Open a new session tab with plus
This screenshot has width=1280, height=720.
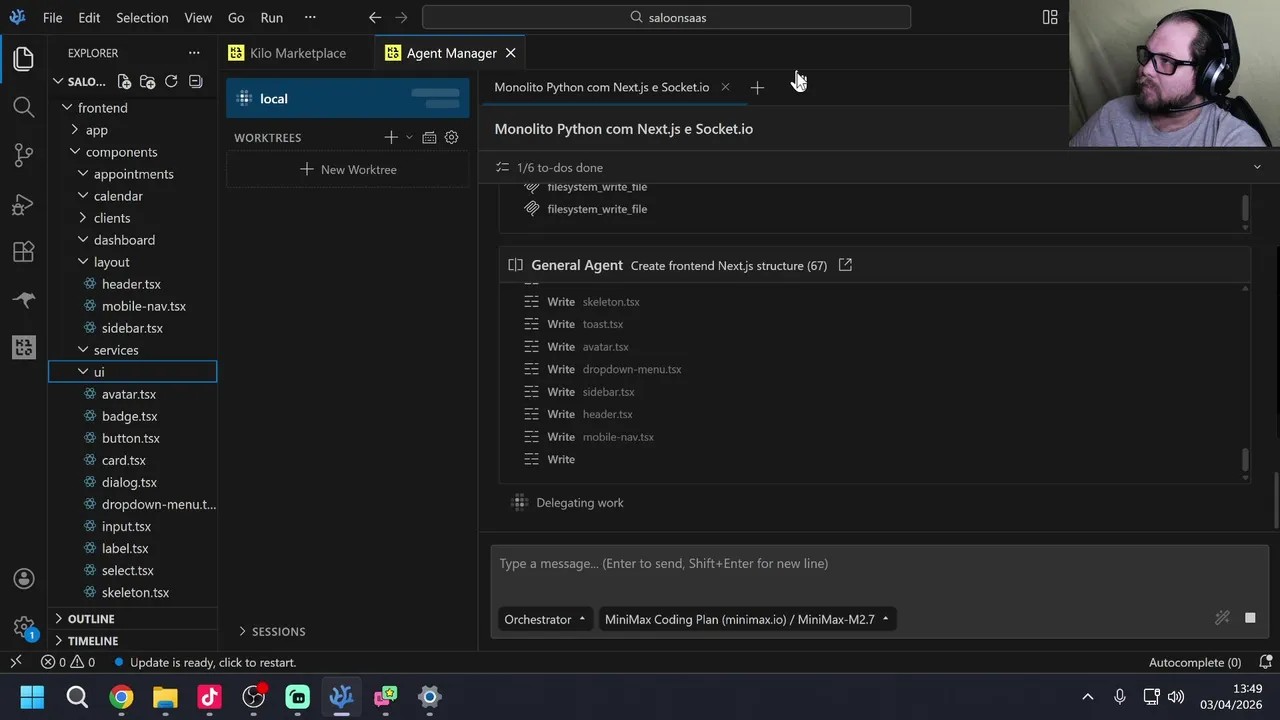click(757, 88)
